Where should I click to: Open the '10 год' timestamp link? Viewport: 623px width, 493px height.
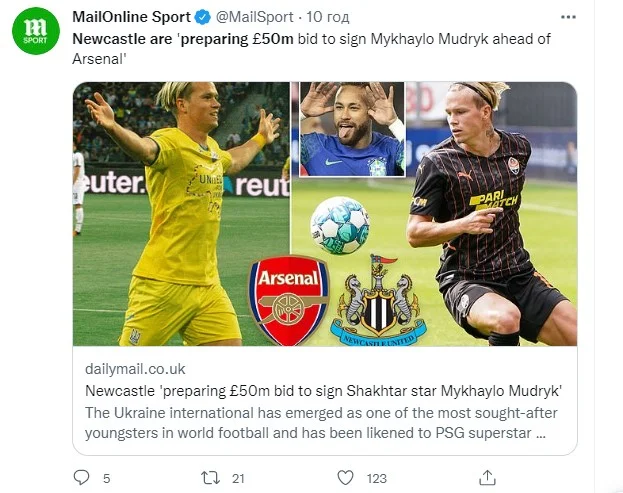pyautogui.click(x=328, y=17)
